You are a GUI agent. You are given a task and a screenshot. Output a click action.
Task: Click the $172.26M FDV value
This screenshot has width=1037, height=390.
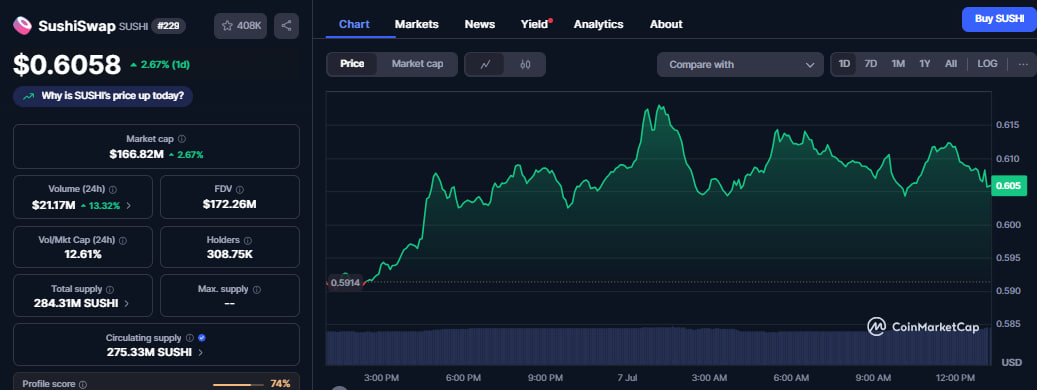tap(229, 205)
